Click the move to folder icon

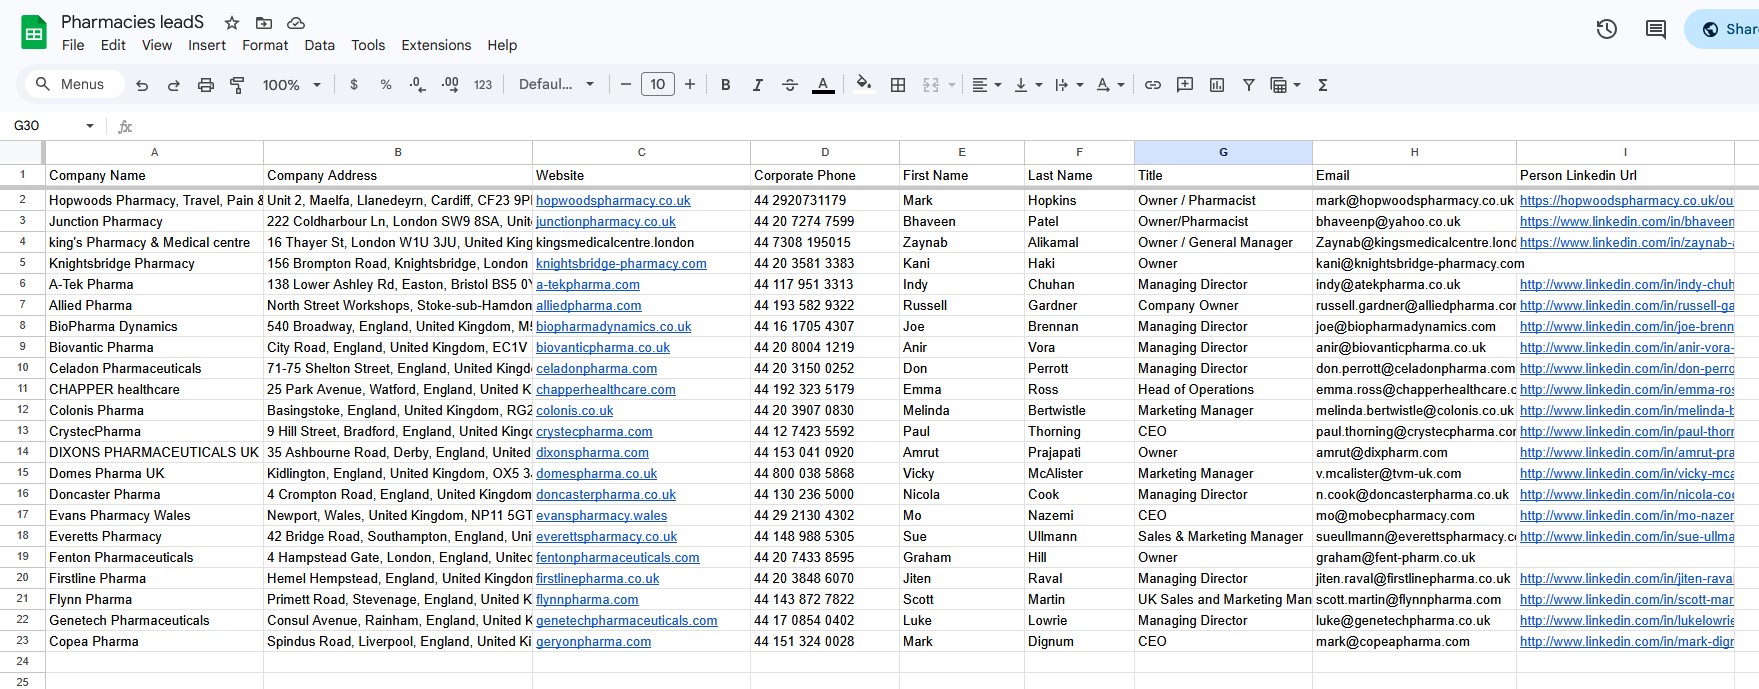[x=264, y=23]
